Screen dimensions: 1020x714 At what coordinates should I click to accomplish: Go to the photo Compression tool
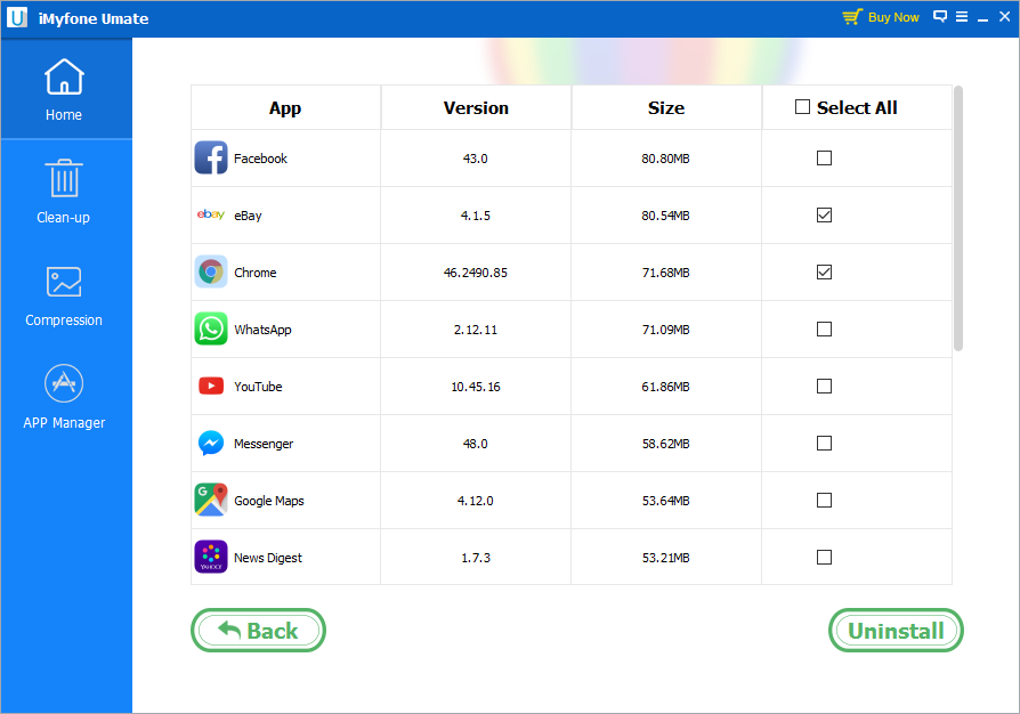[64, 295]
